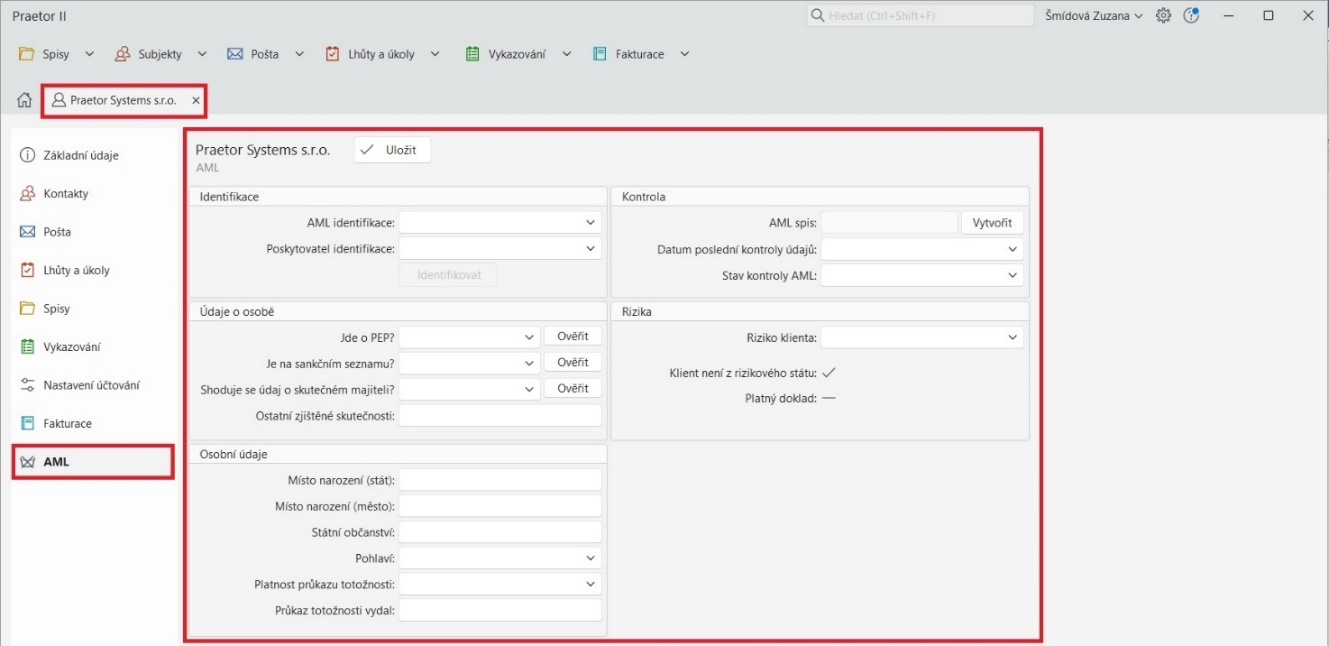Open the Spisy menu in toolbar

[x=56, y=54]
